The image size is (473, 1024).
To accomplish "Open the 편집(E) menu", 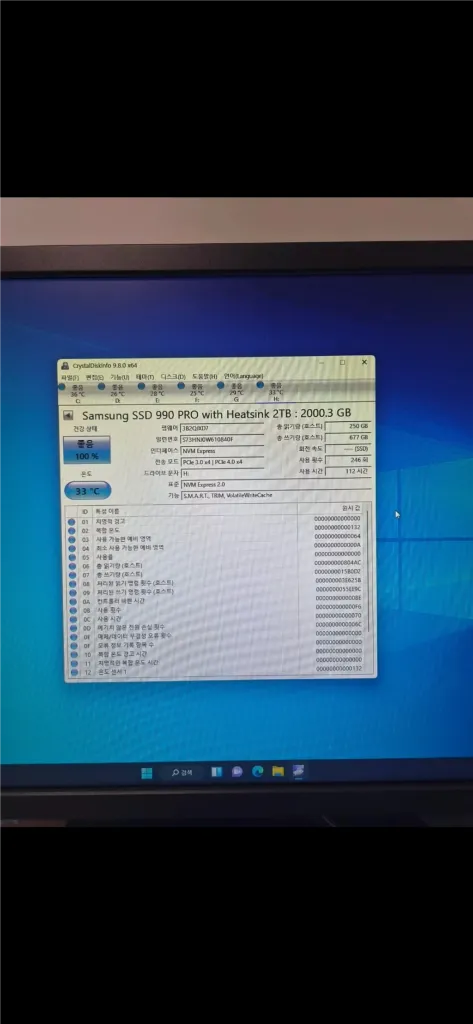I will tap(95, 377).
